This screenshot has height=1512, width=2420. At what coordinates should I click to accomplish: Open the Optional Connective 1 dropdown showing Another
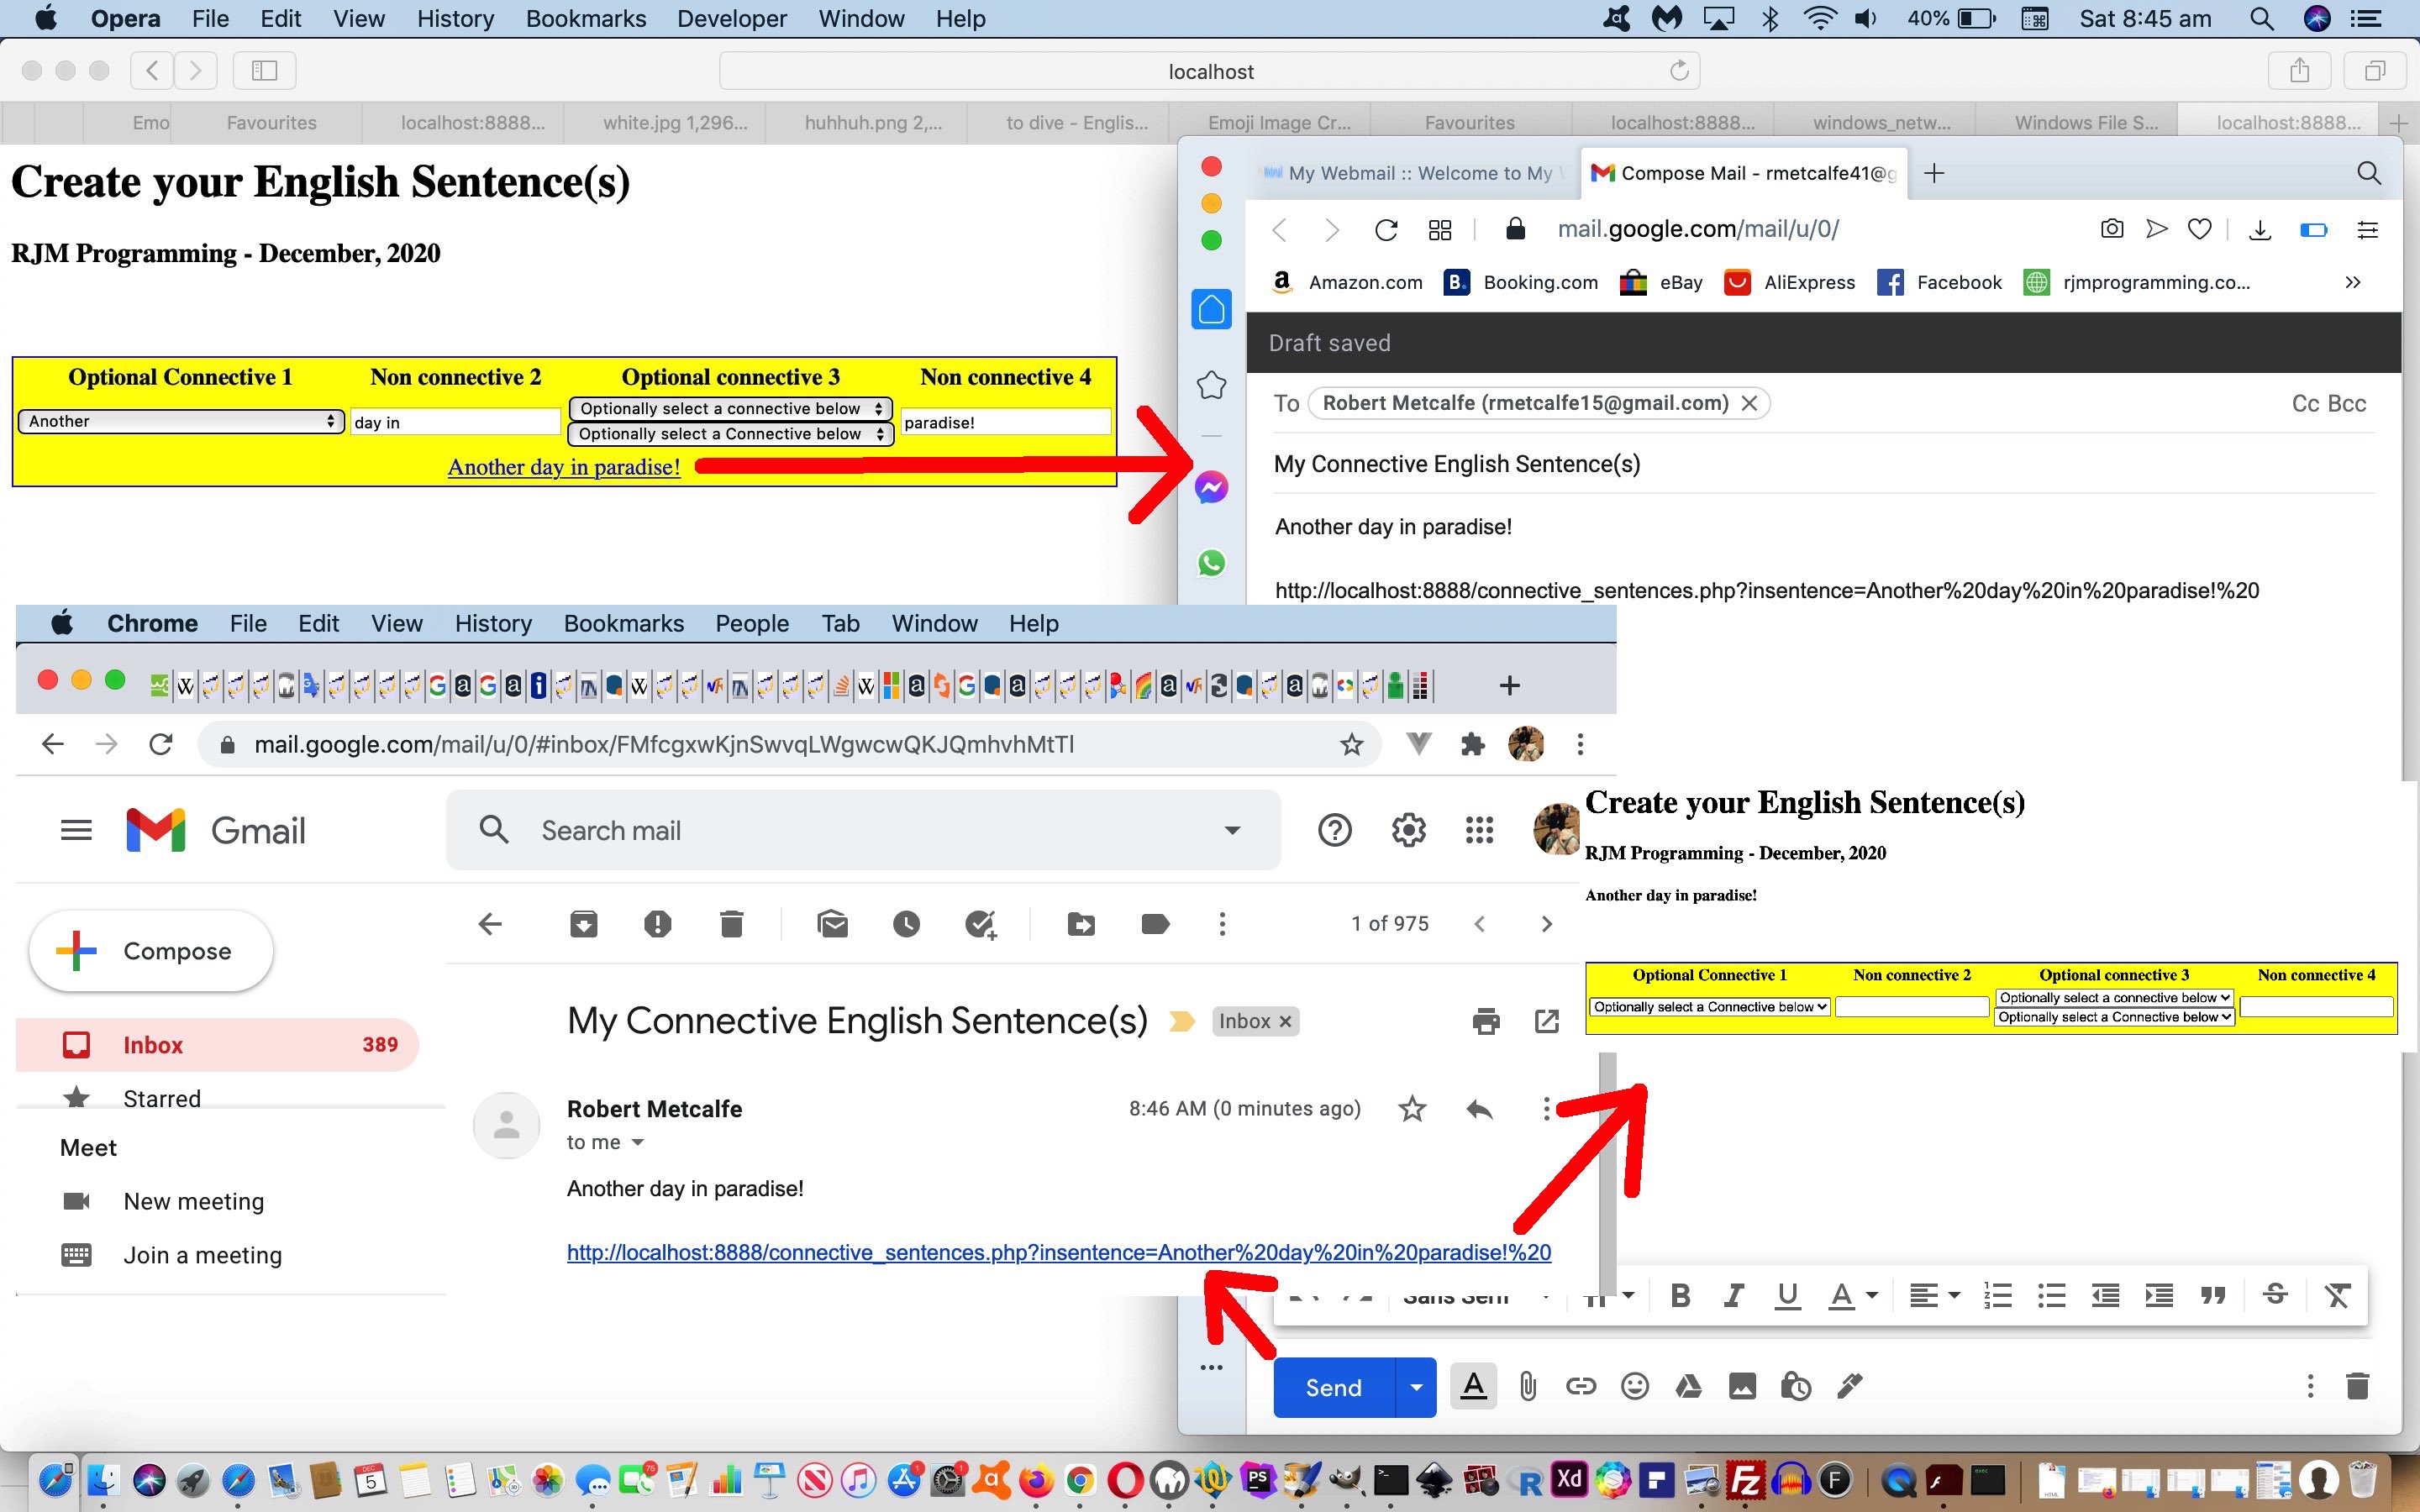pyautogui.click(x=181, y=421)
